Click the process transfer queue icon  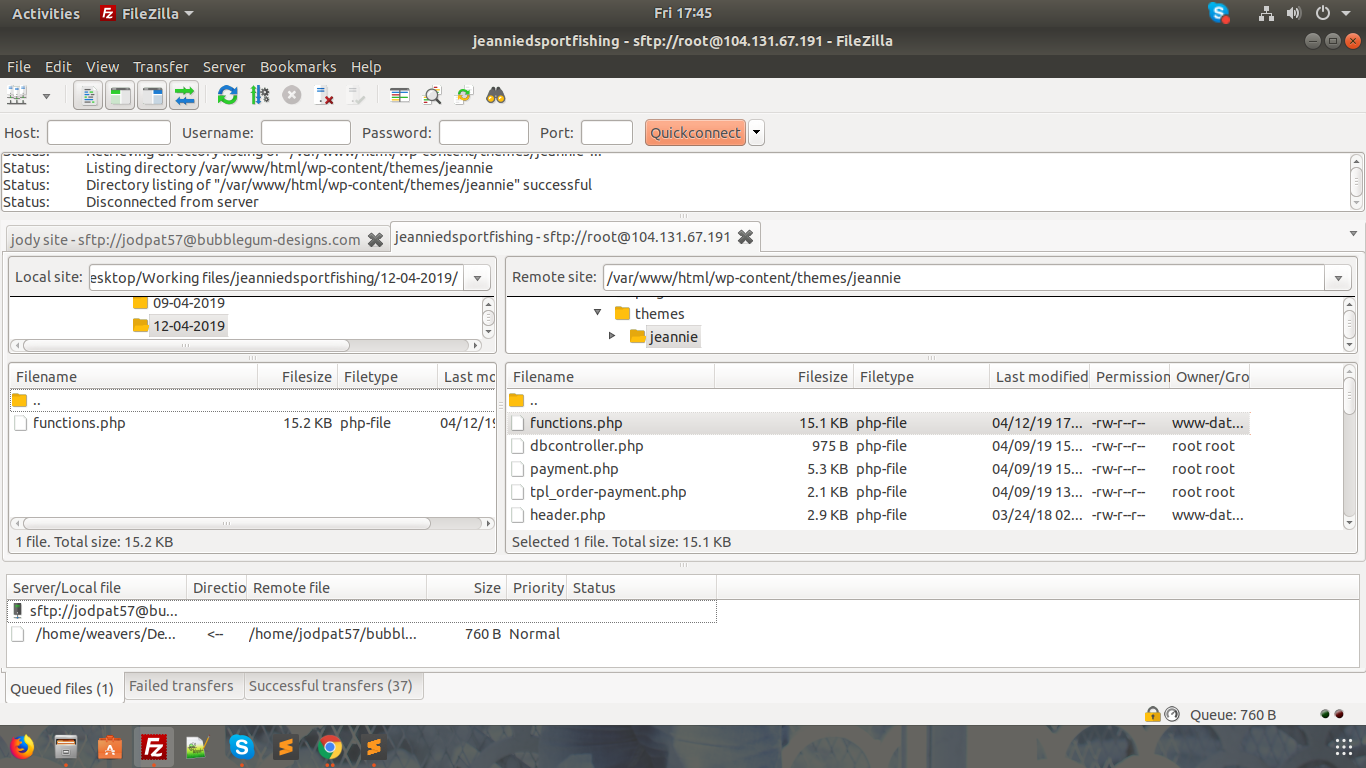tap(260, 96)
